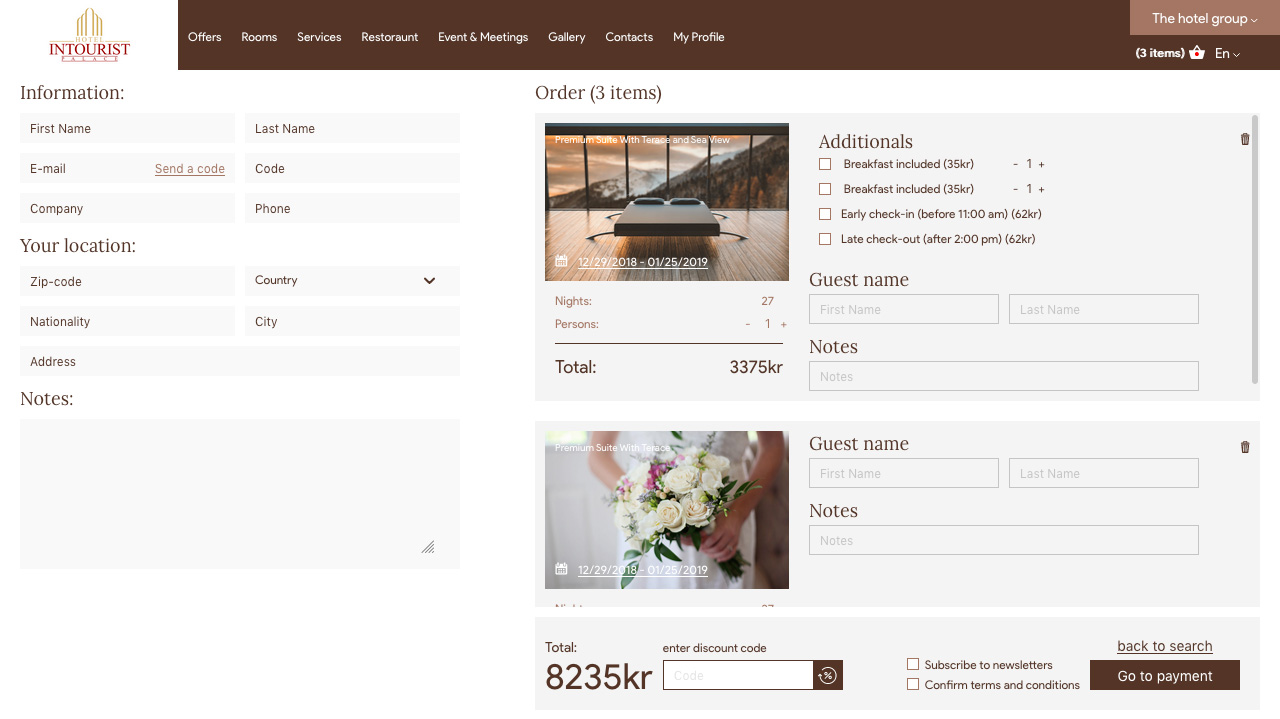
Task: Go to the Rooms menu item
Action: tap(259, 37)
